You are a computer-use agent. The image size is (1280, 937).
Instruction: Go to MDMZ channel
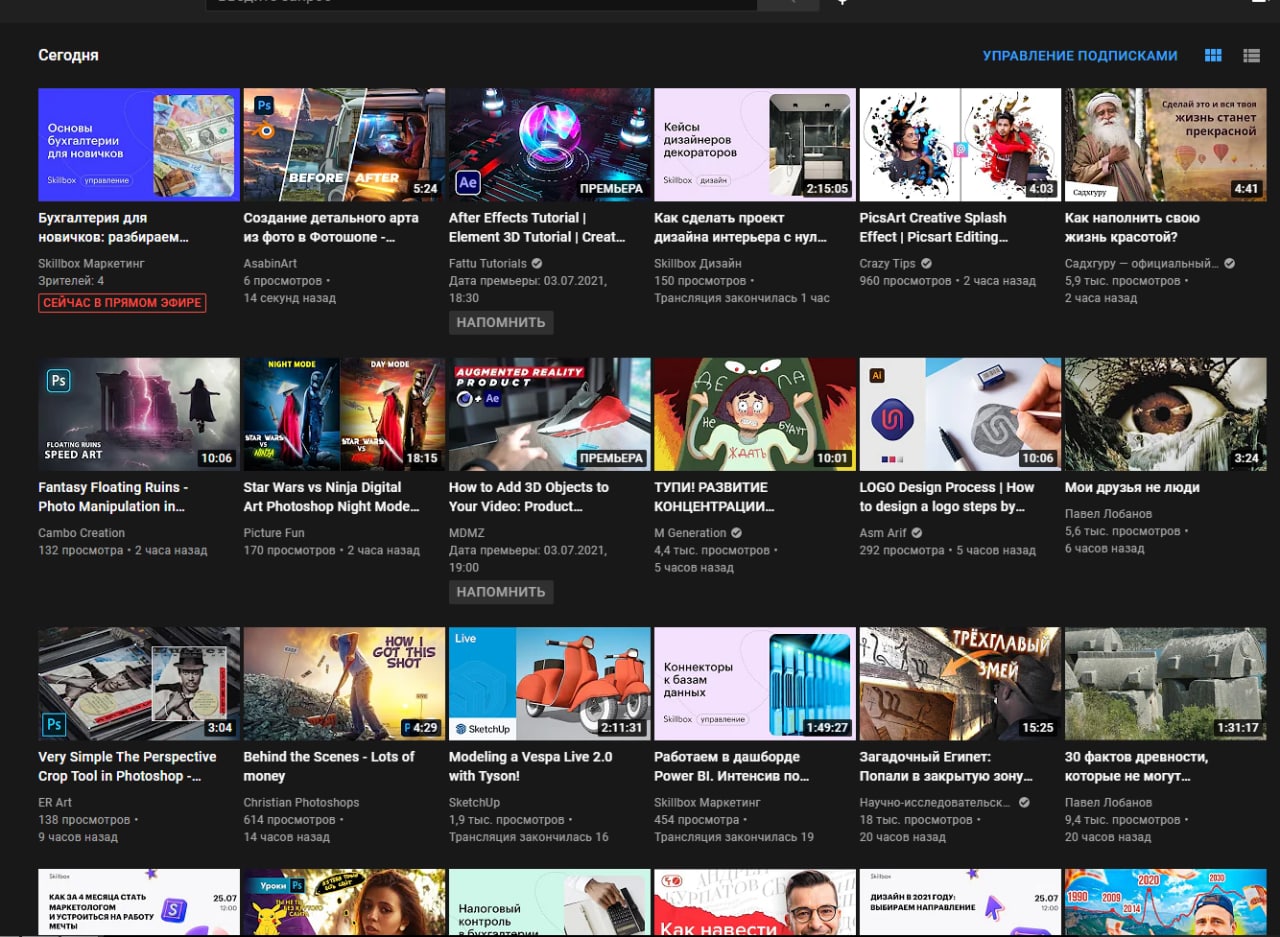pos(467,533)
